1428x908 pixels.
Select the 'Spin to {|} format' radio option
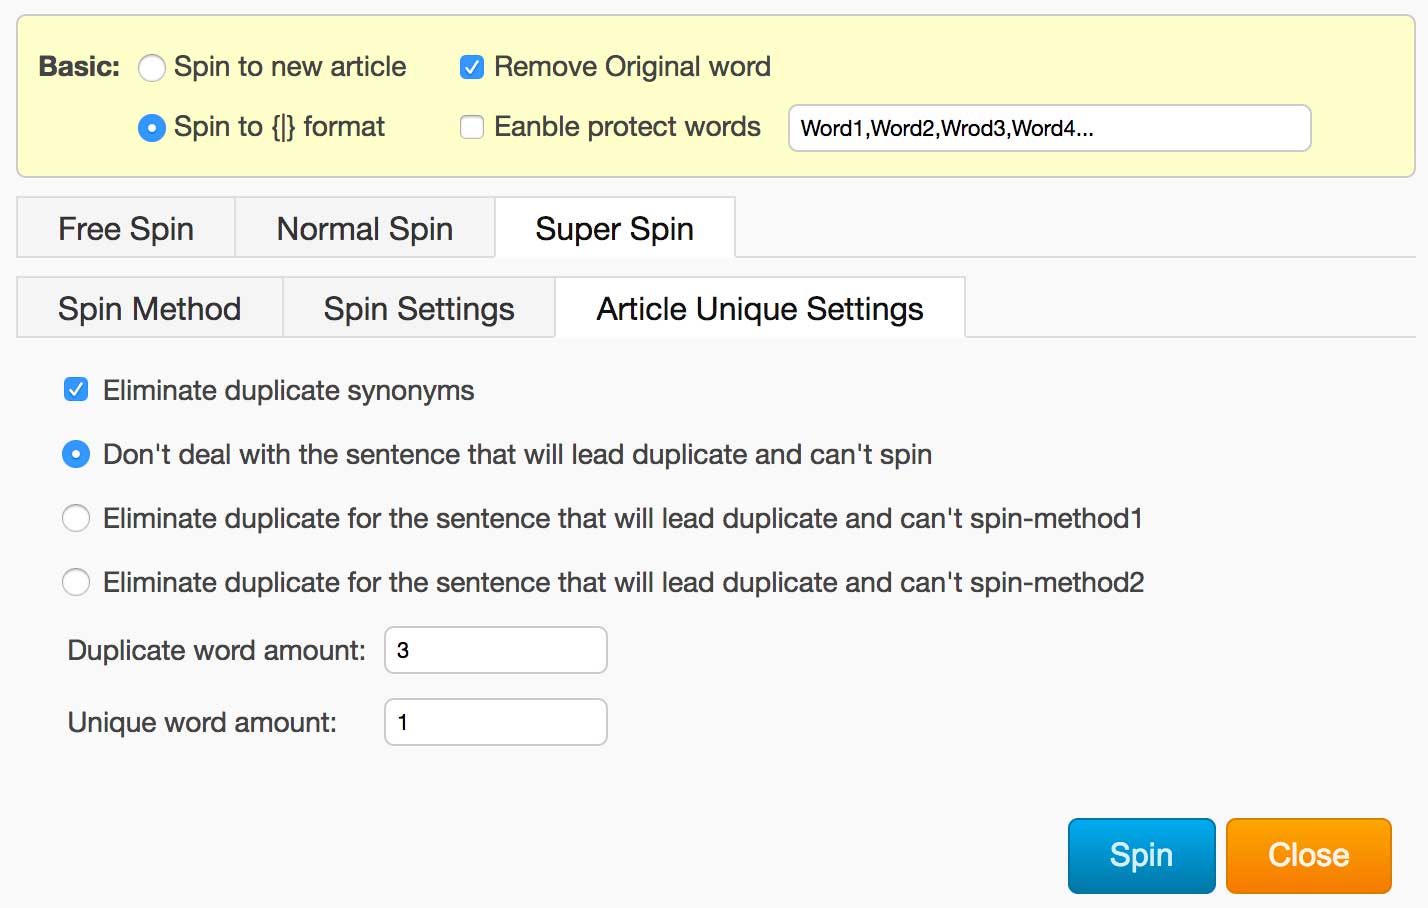(x=152, y=128)
